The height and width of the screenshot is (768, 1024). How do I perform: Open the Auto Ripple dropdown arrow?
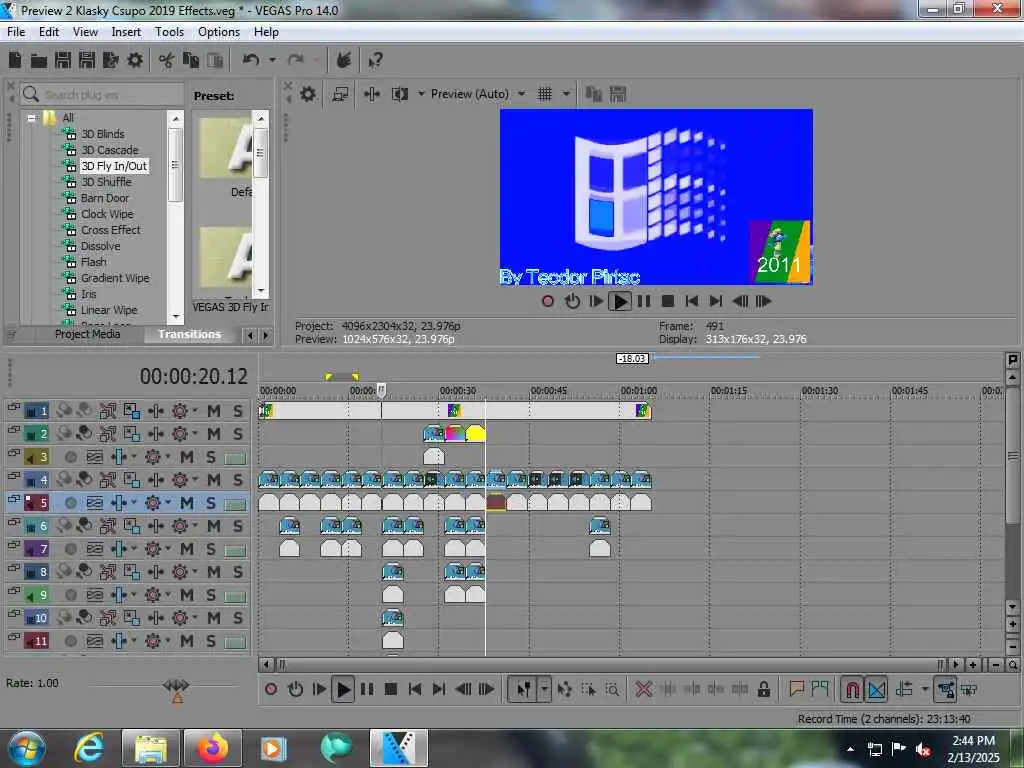(925, 689)
